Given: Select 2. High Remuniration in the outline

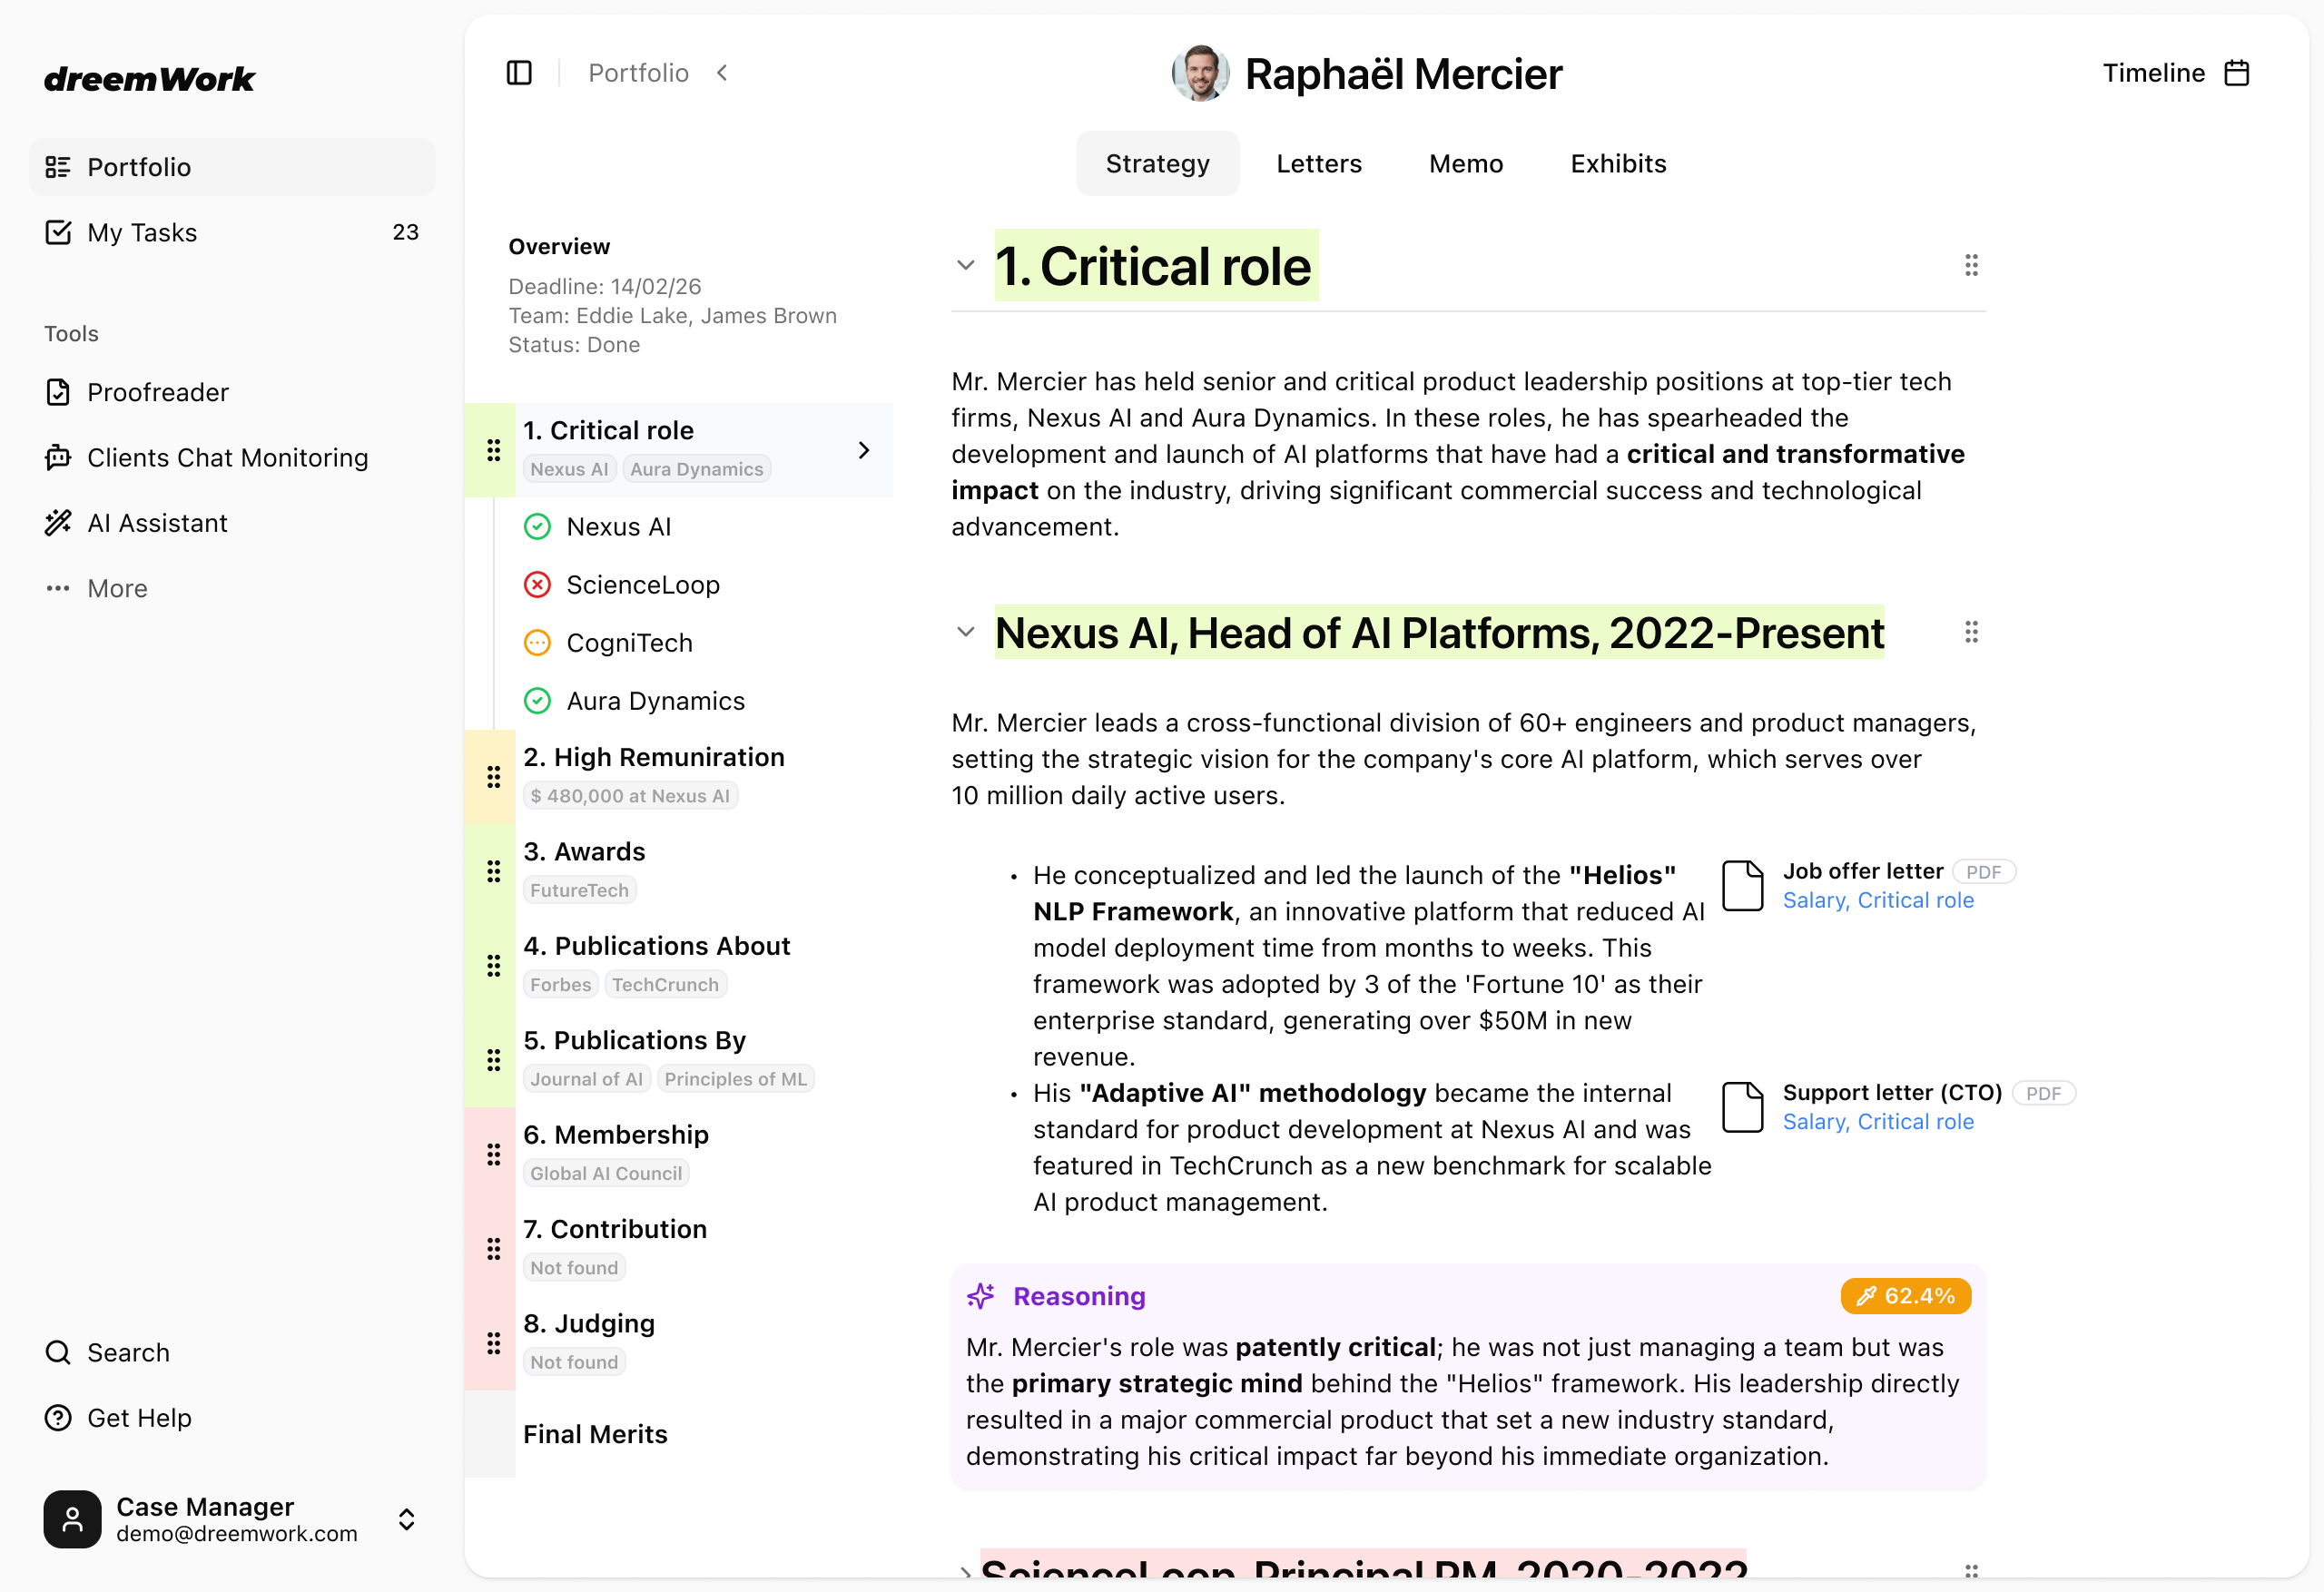Looking at the screenshot, I should coord(654,757).
